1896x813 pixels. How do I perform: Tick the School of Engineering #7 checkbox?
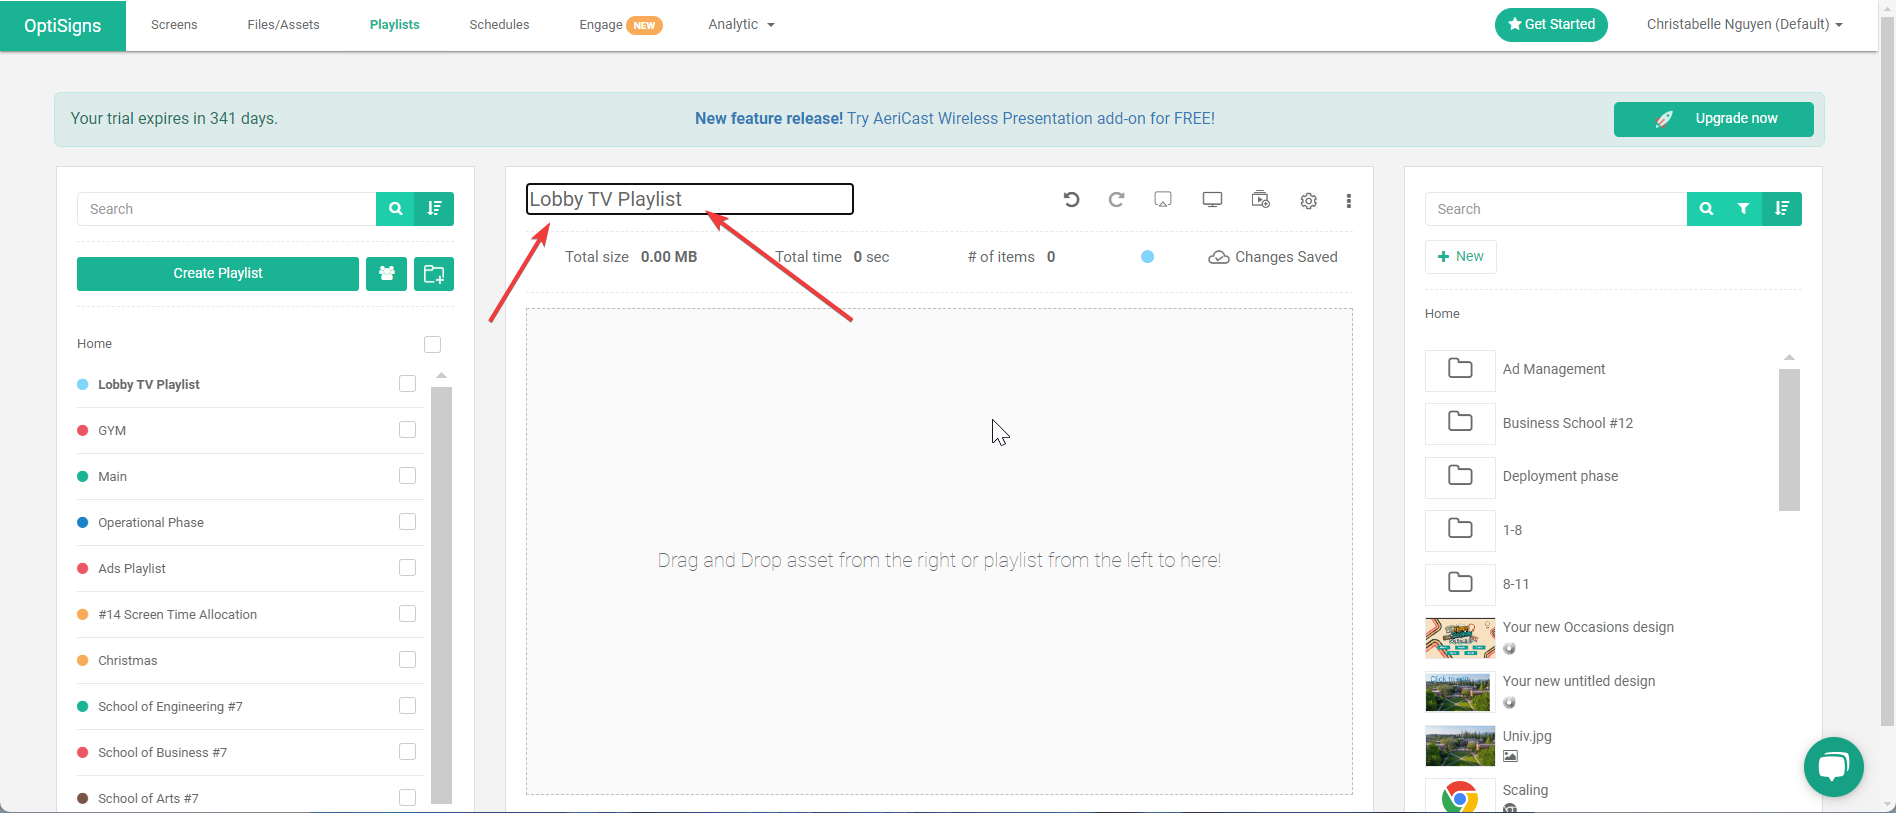click(x=407, y=706)
